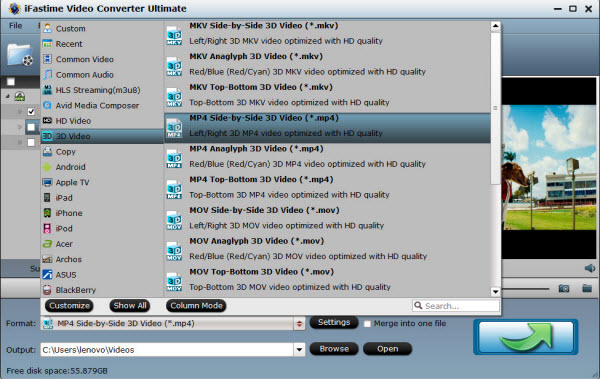Collapse the disc tree root node
This screenshot has width=600, height=379.
(x=8, y=96)
